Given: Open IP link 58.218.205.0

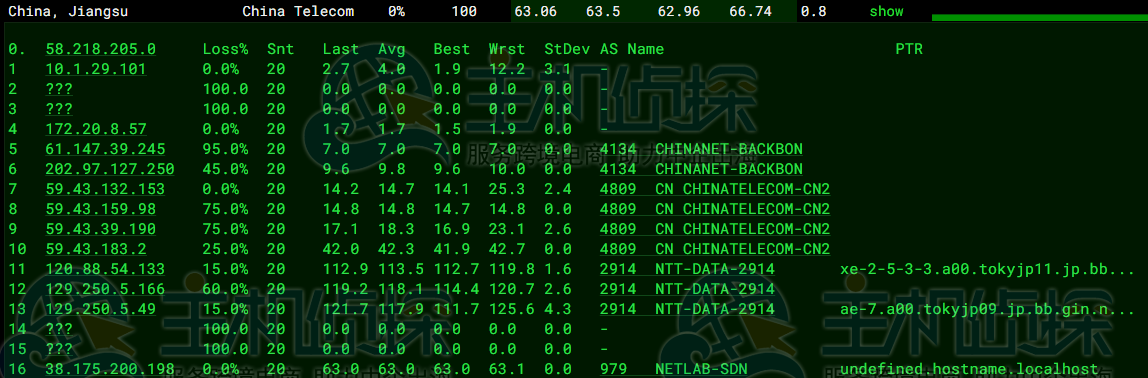Looking at the screenshot, I should click(100, 49).
